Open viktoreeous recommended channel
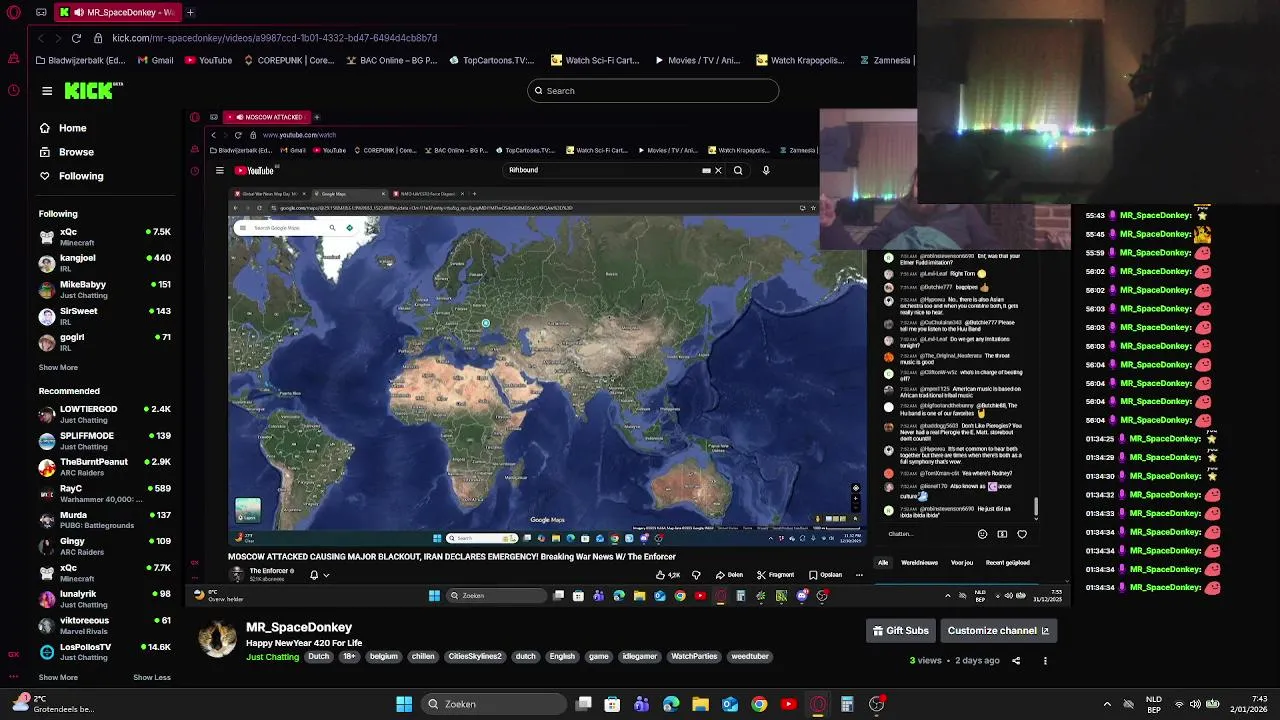 pyautogui.click(x=105, y=625)
